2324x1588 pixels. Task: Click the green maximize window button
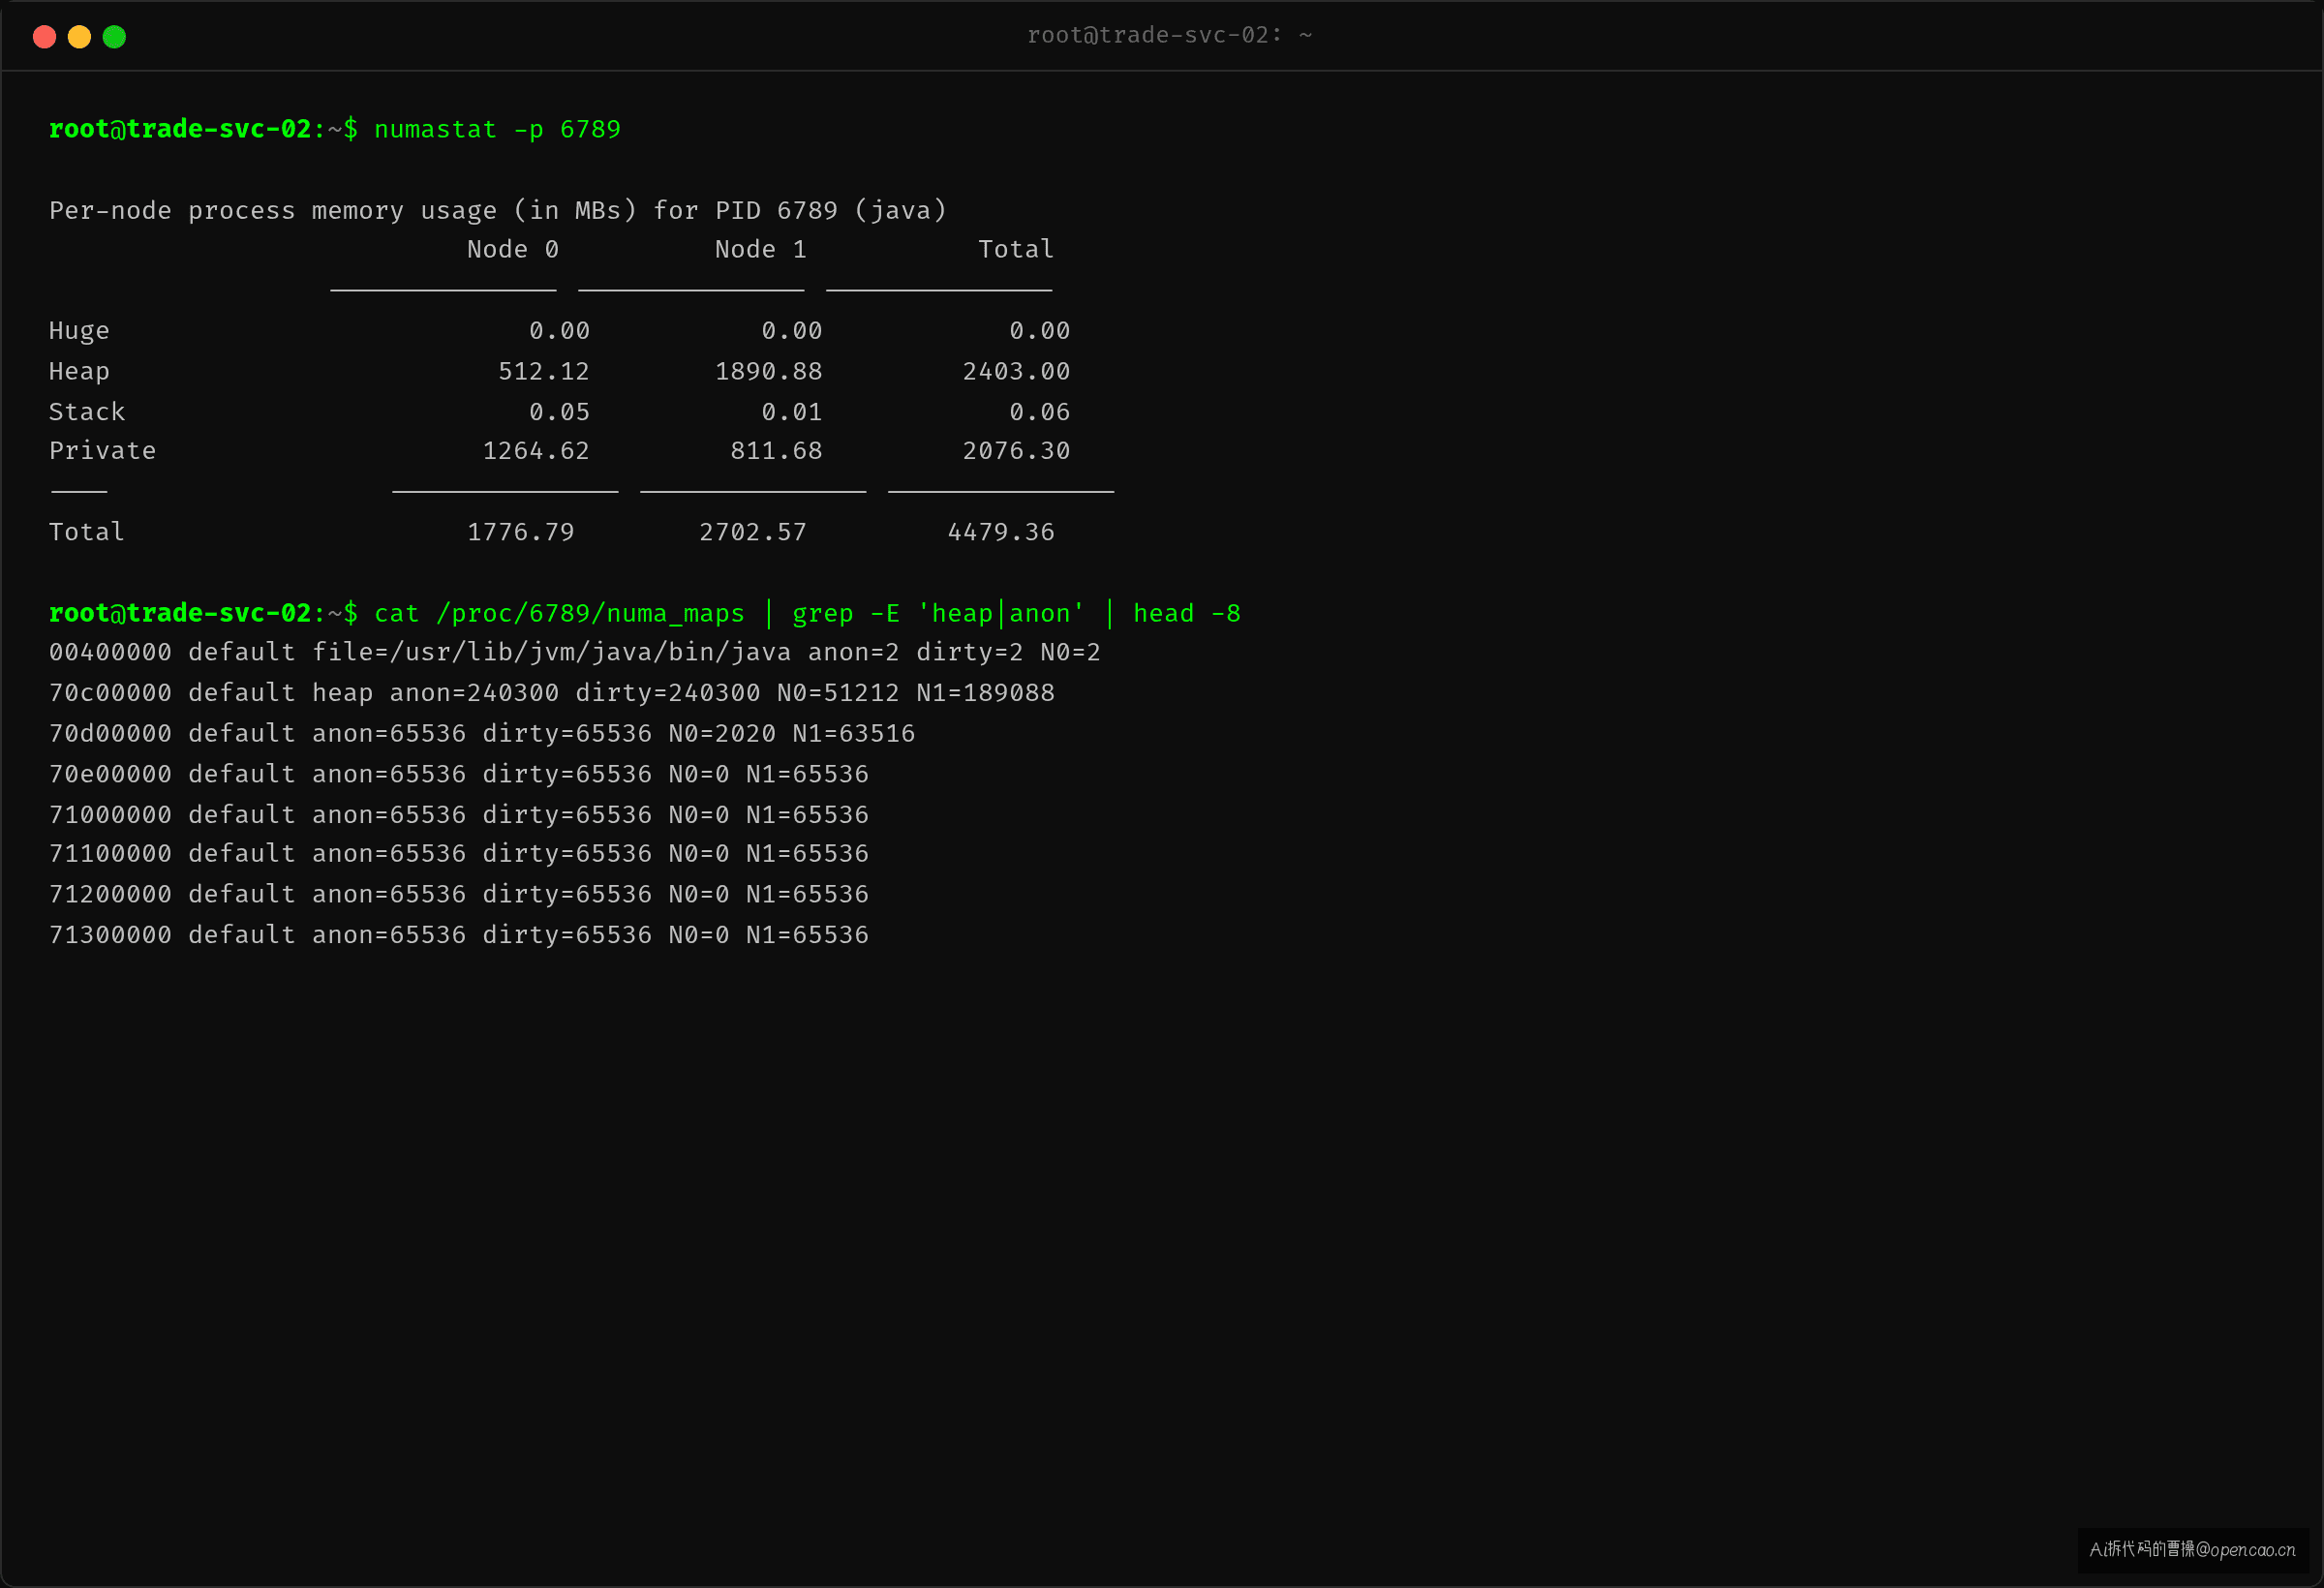tap(114, 37)
